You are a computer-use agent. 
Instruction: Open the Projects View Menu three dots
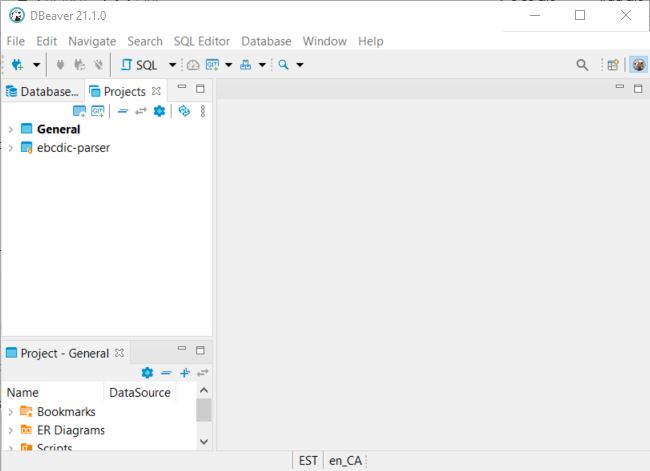tap(203, 111)
